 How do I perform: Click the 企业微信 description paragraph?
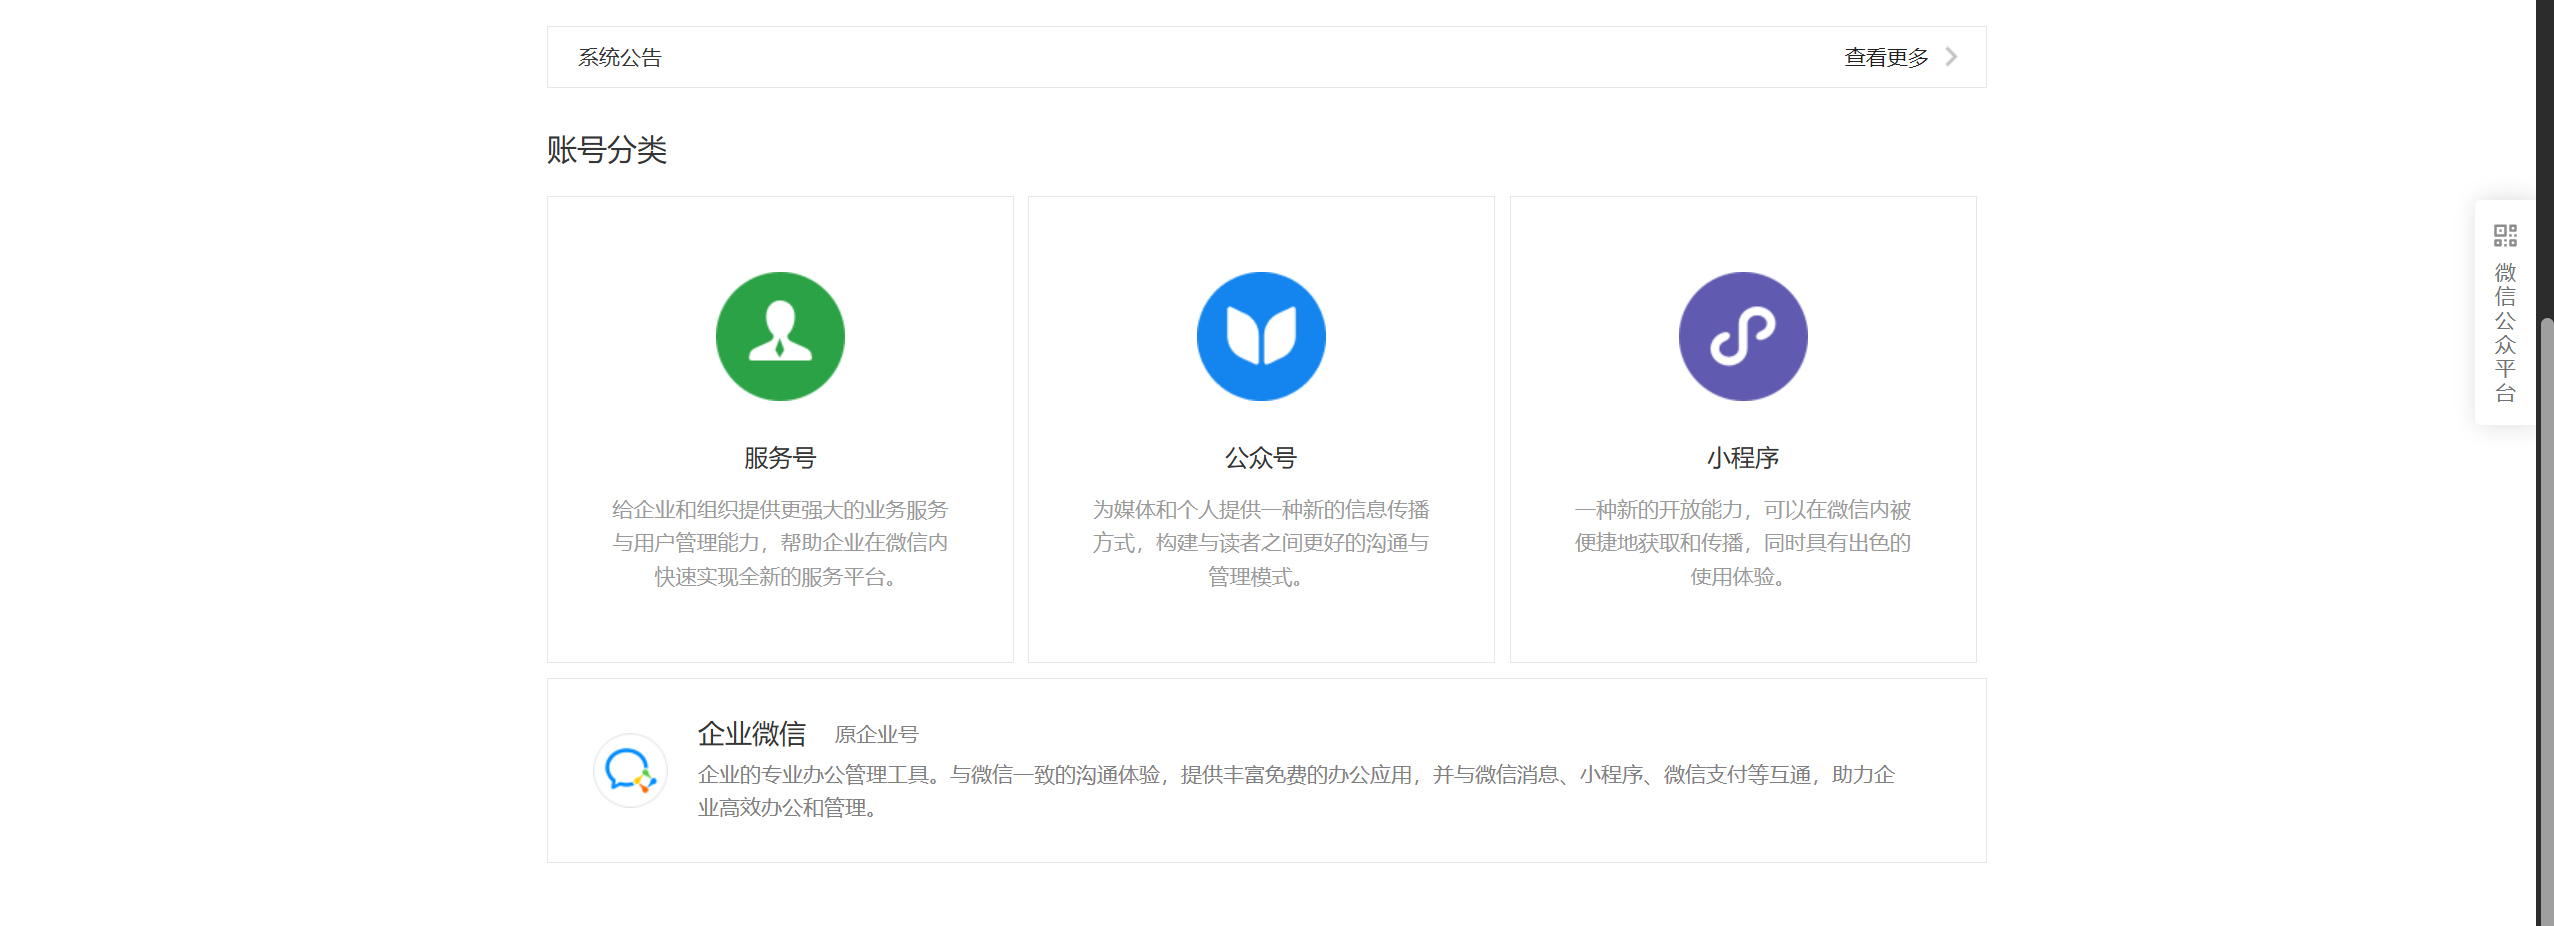tap(1296, 791)
